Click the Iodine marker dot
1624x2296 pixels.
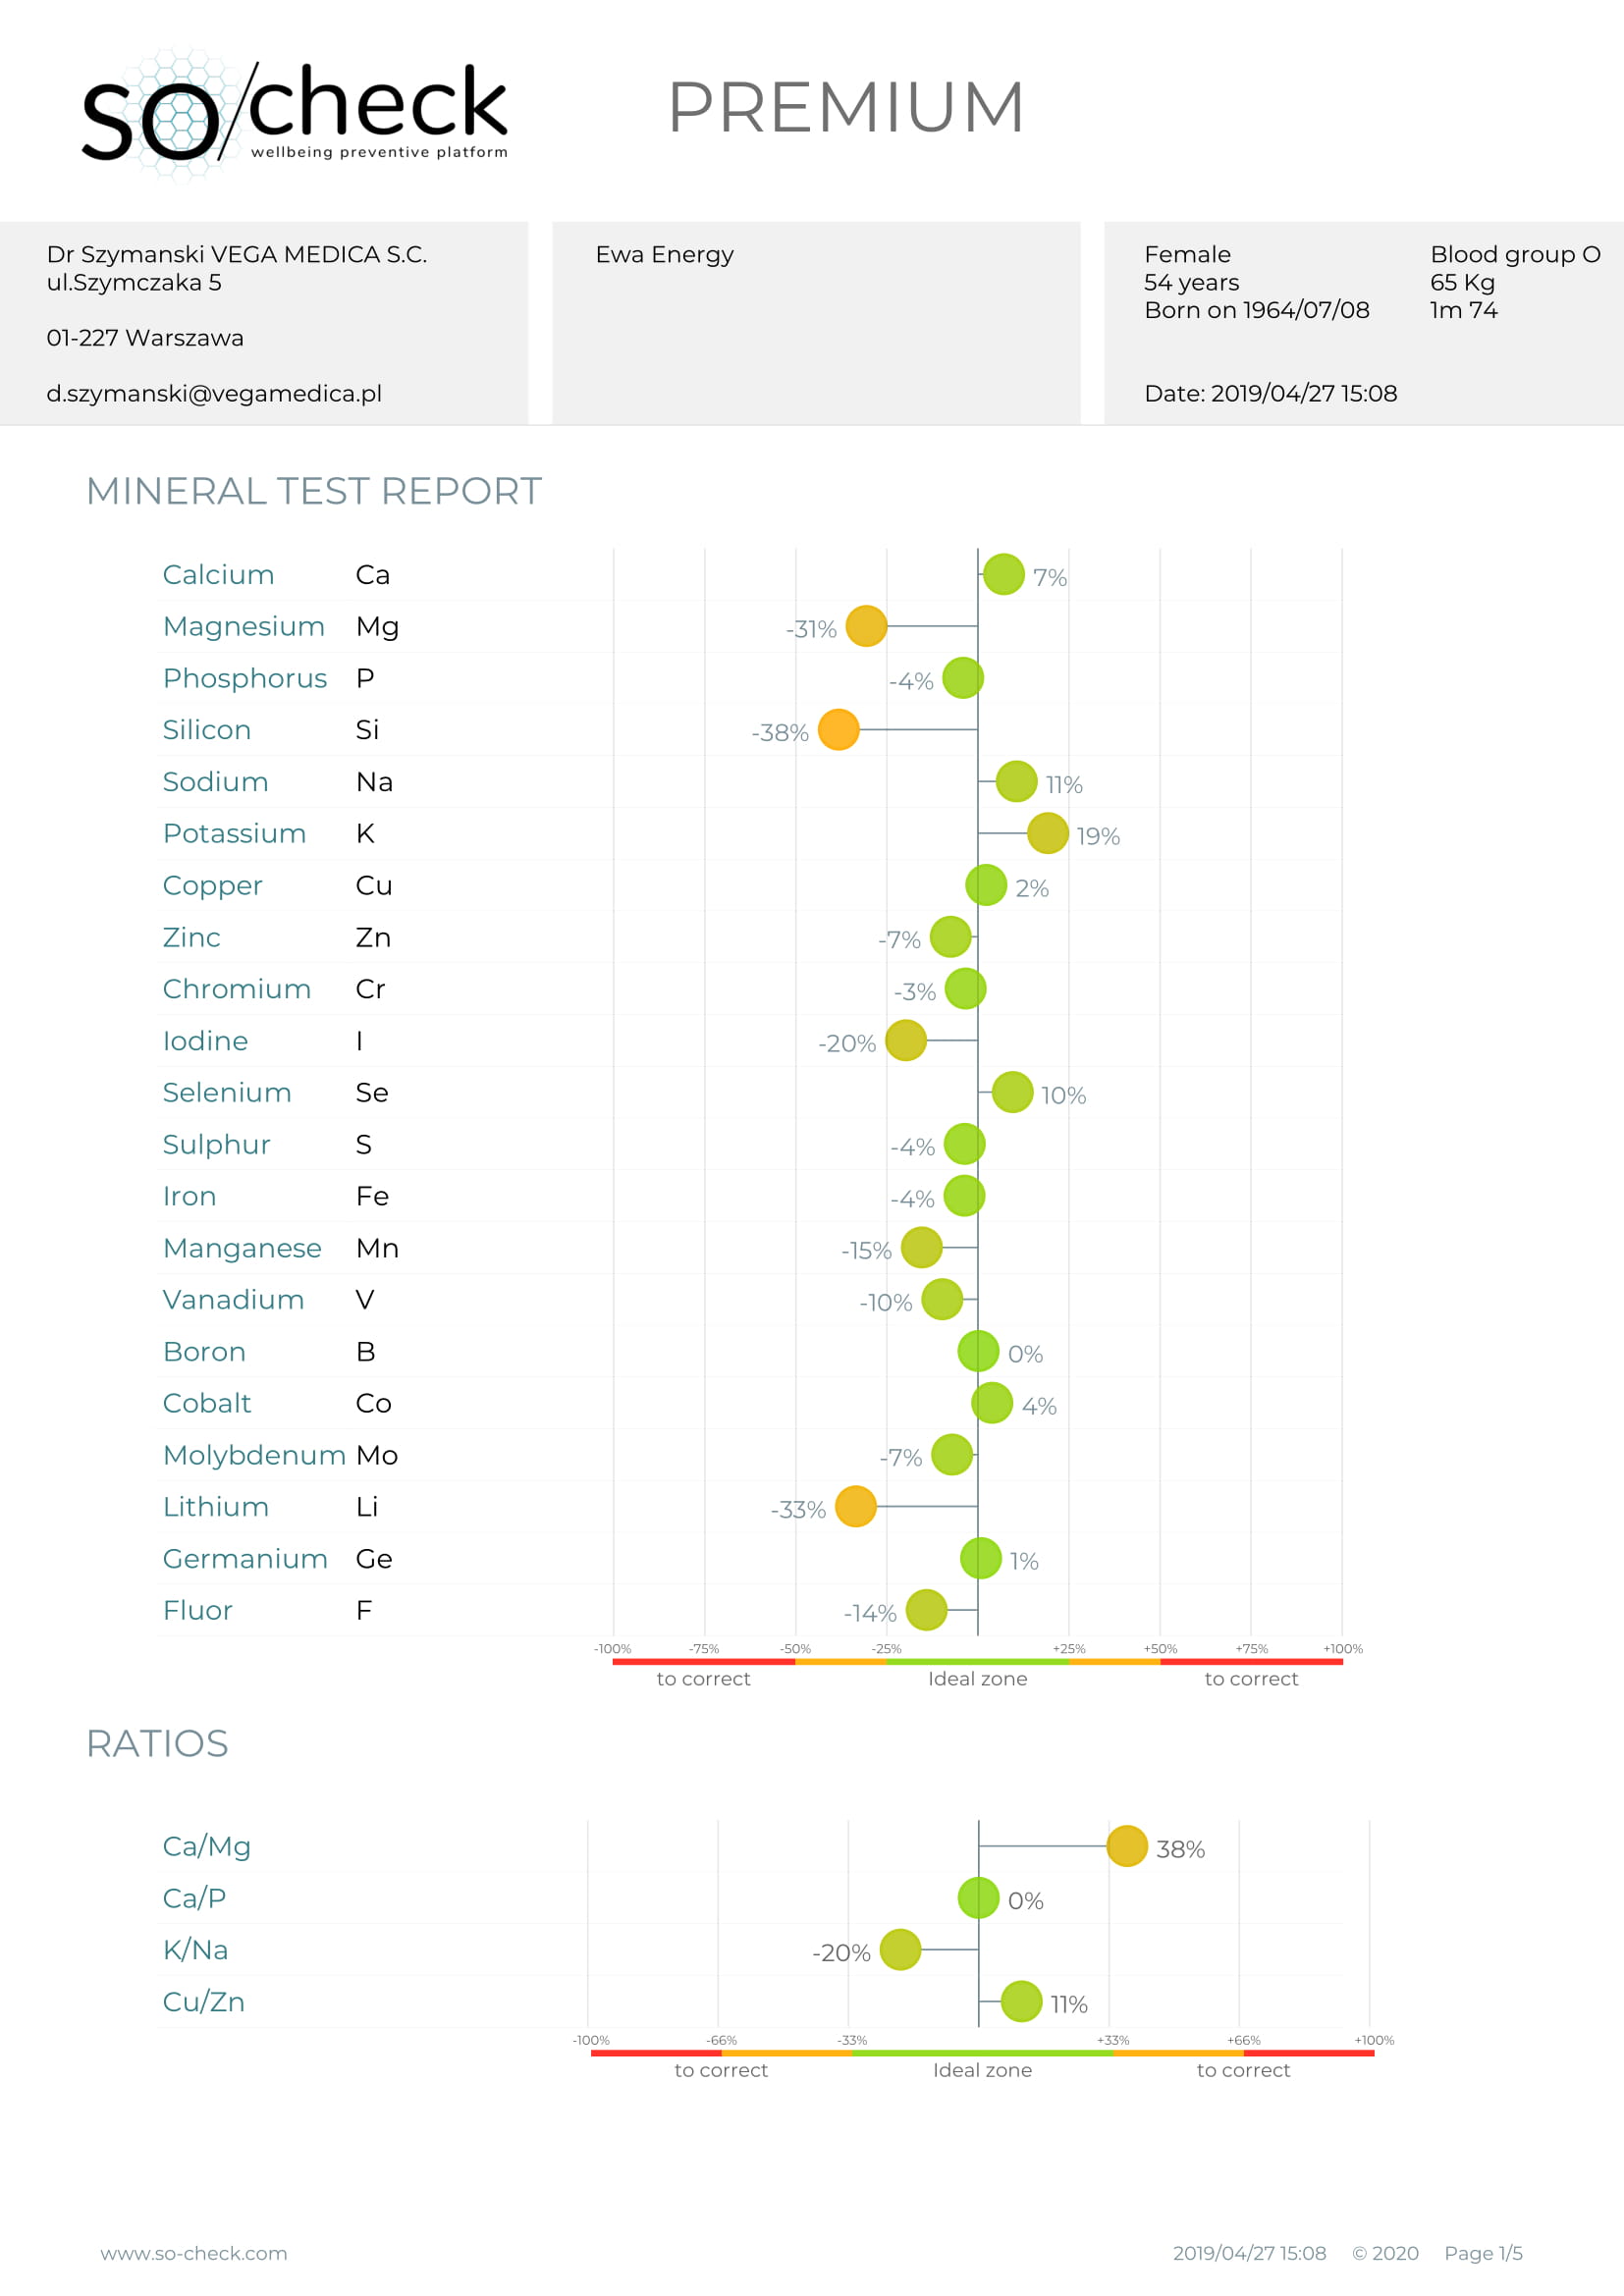(x=905, y=1040)
